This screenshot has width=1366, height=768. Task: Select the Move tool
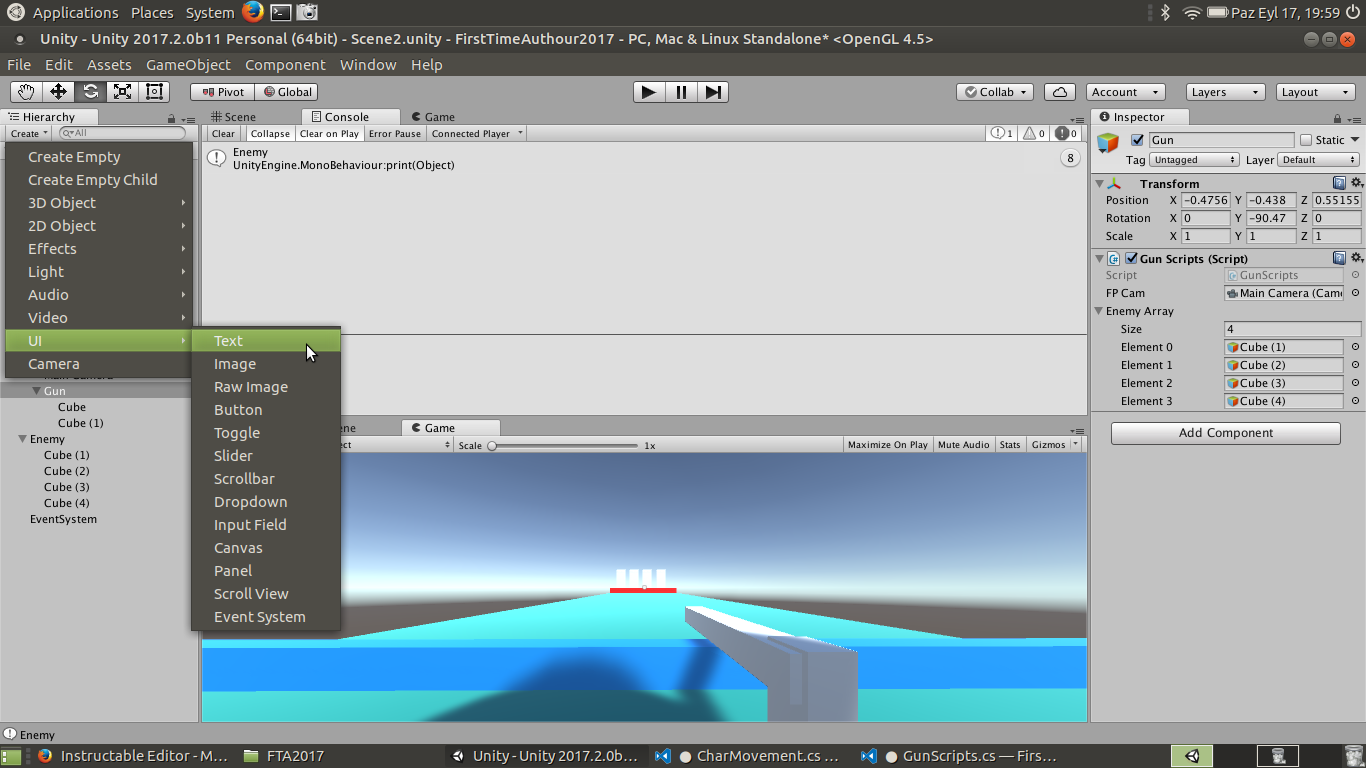coord(58,91)
